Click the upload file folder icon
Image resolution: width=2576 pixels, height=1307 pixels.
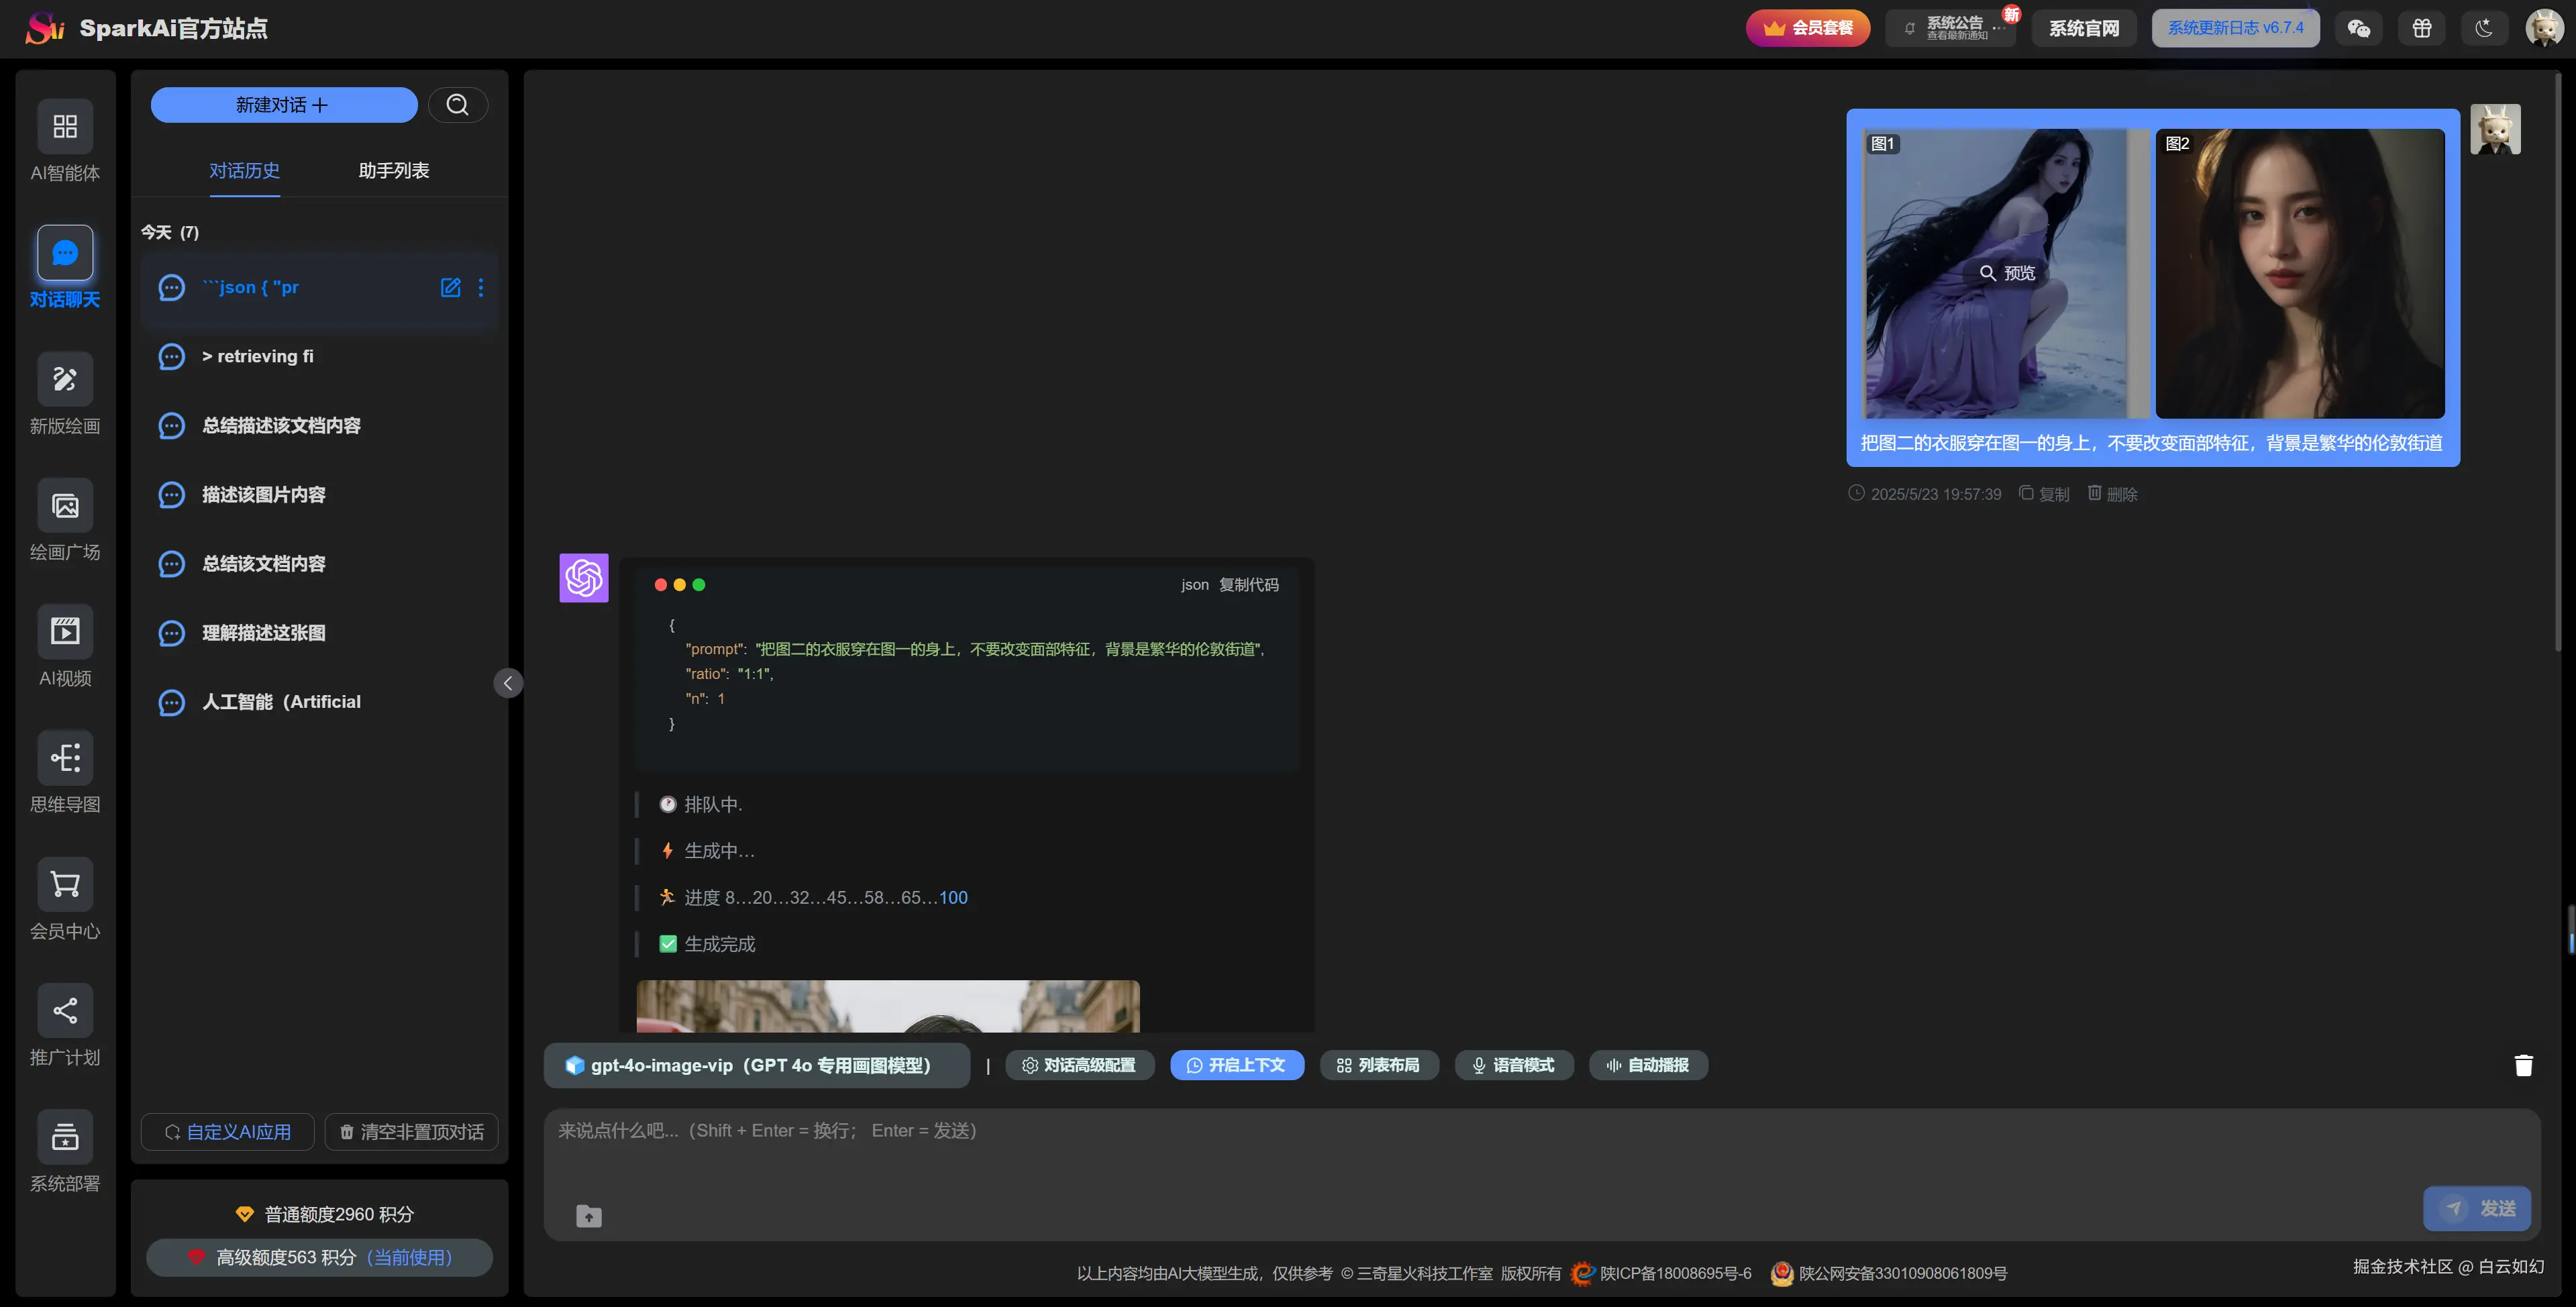[x=589, y=1216]
